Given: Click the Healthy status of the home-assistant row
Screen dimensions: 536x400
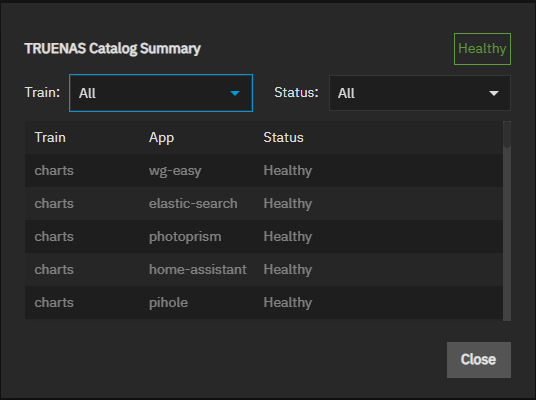Looking at the screenshot, I should click(287, 269).
